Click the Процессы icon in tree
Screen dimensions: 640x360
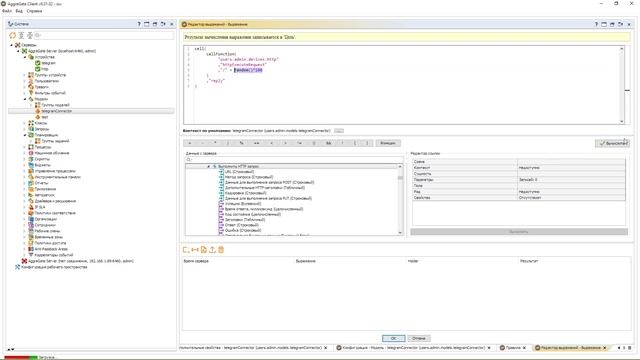(31, 147)
